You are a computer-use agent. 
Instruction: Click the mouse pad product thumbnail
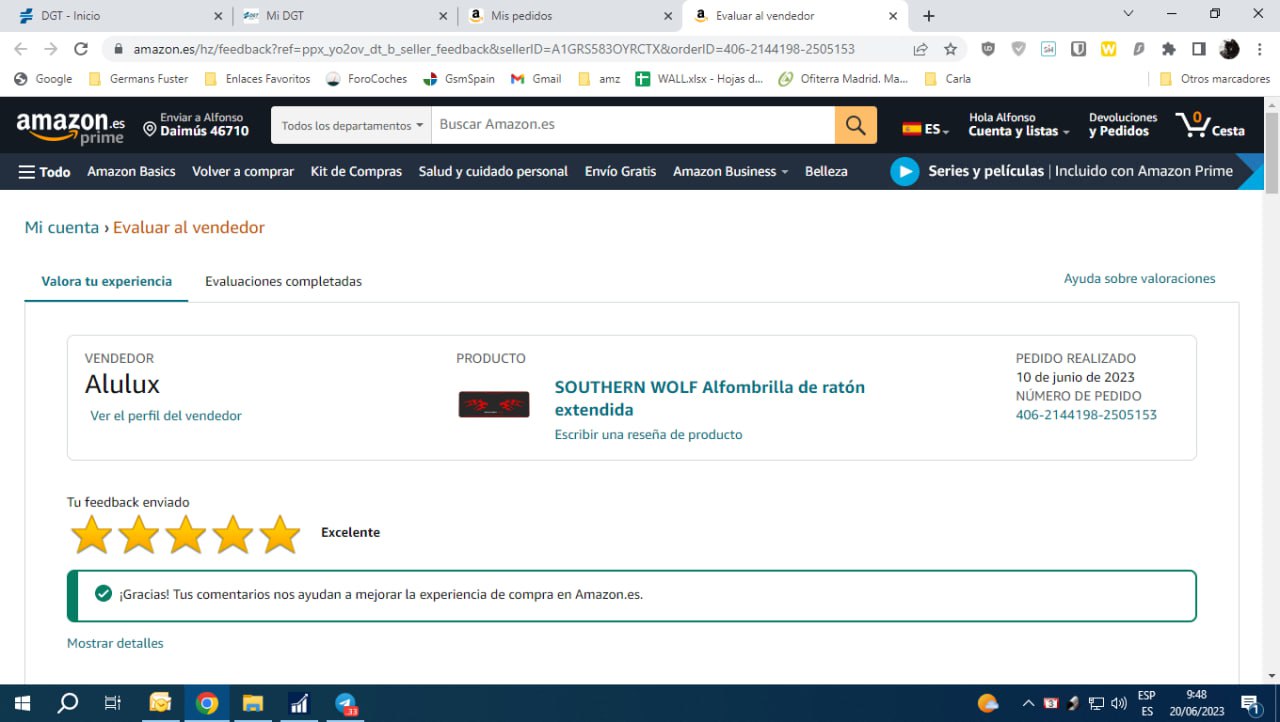pyautogui.click(x=494, y=404)
